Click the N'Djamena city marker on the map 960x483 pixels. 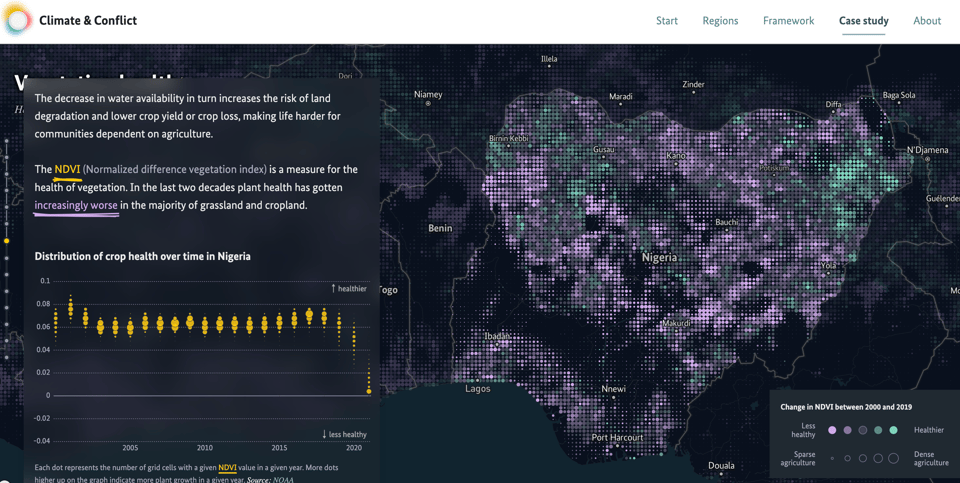(x=927, y=160)
